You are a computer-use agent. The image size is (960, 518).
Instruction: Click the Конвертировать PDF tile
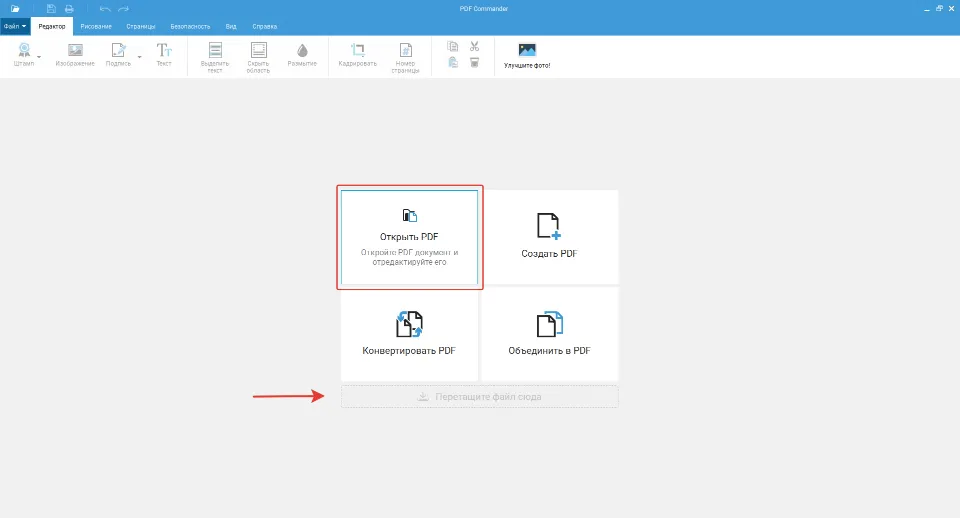click(x=410, y=334)
